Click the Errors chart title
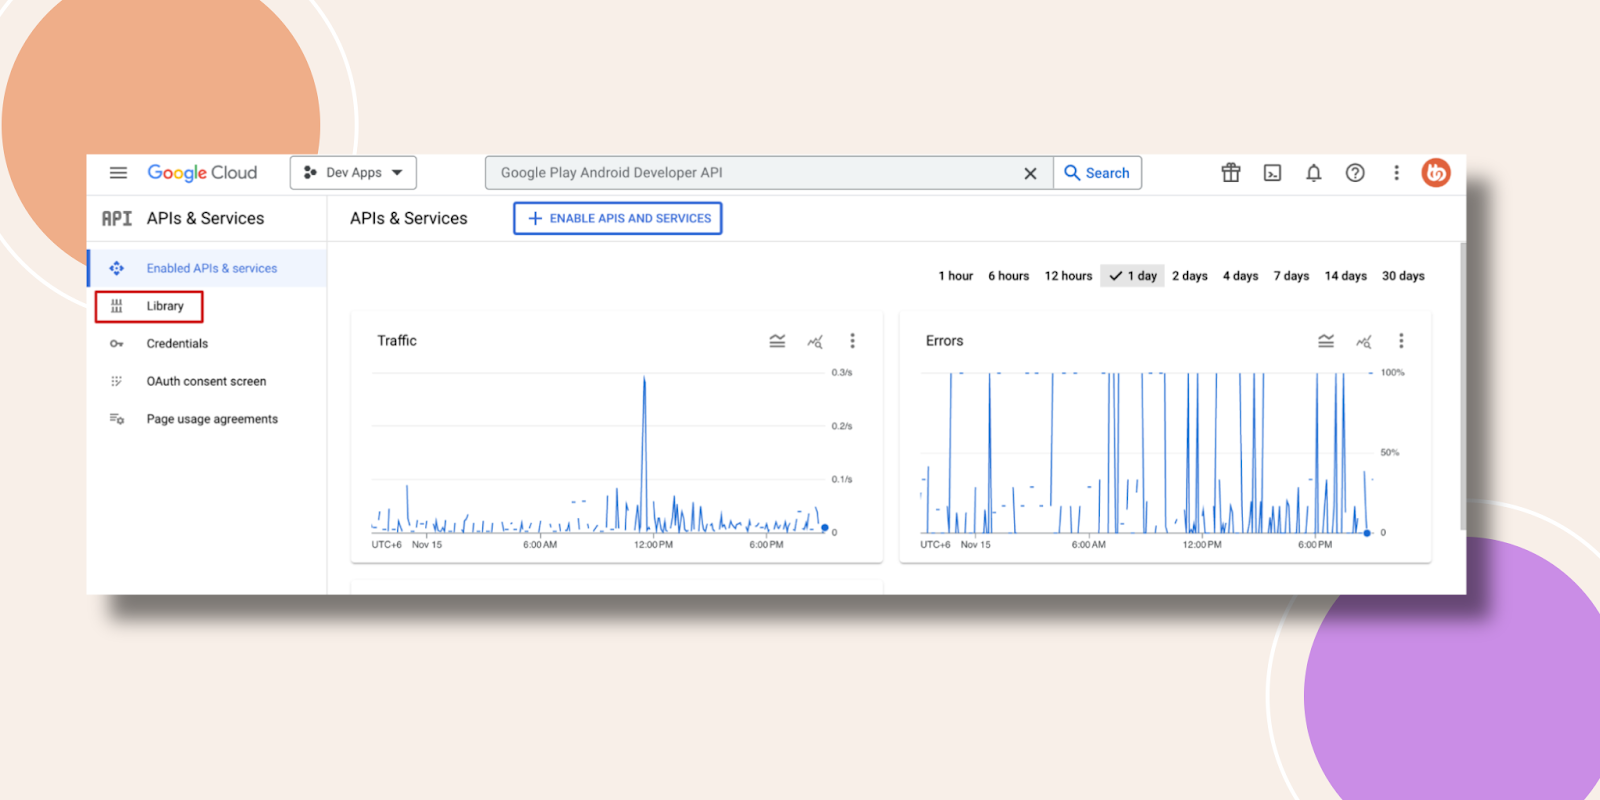Screen dimensions: 1600x800 pos(944,341)
